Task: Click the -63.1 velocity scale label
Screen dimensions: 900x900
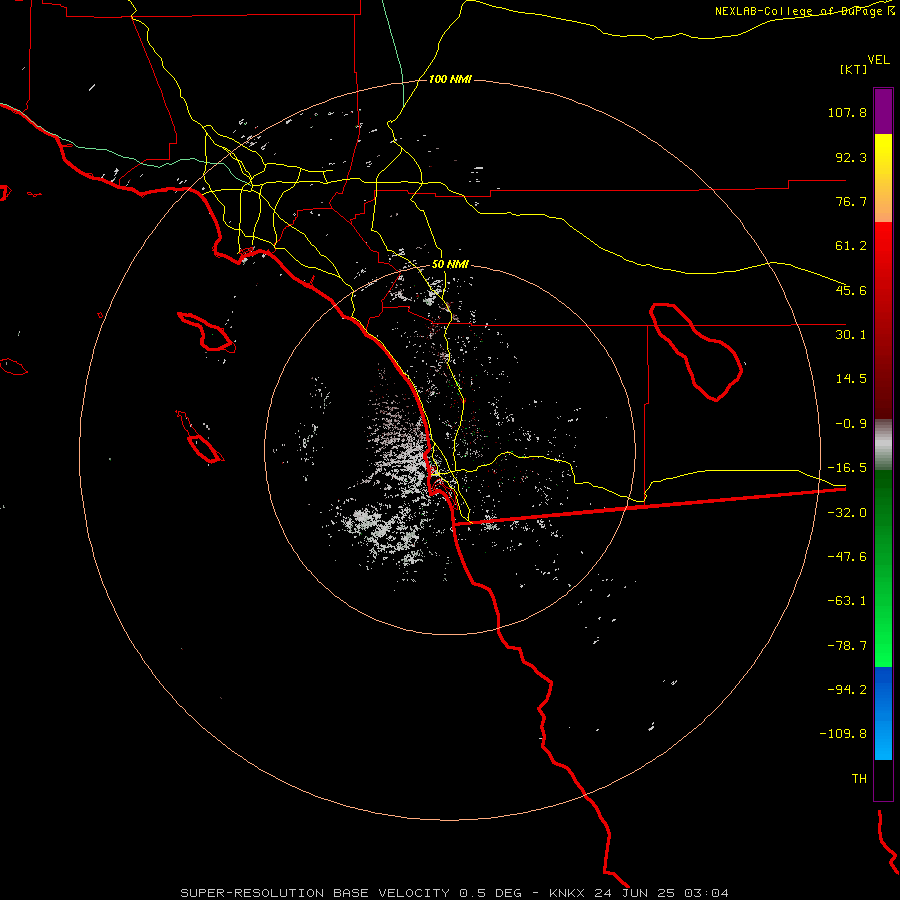Action: coord(847,601)
